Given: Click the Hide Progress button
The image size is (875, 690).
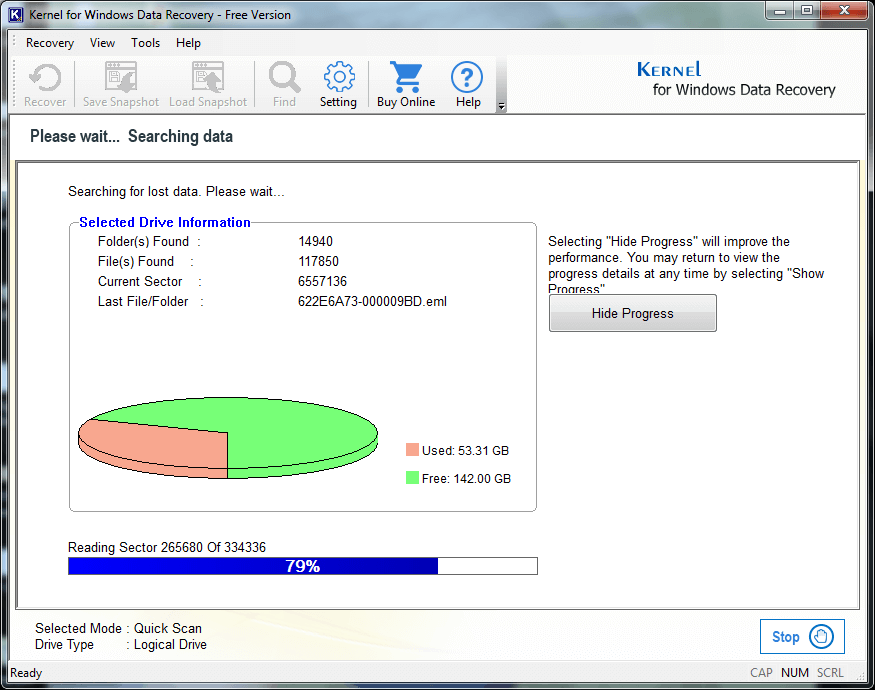Looking at the screenshot, I should [x=632, y=313].
